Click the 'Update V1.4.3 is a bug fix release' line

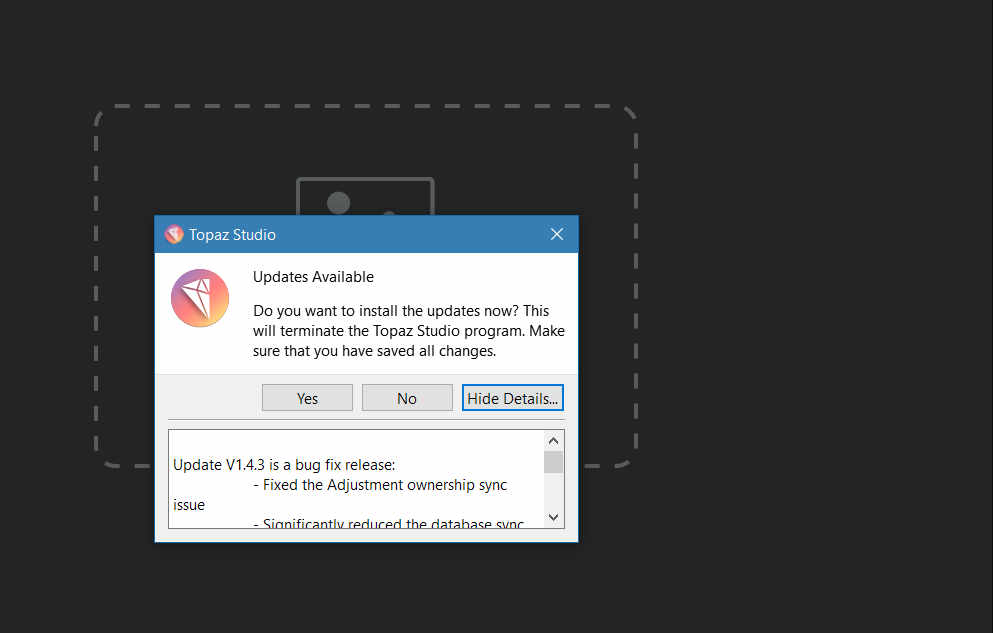(284, 465)
